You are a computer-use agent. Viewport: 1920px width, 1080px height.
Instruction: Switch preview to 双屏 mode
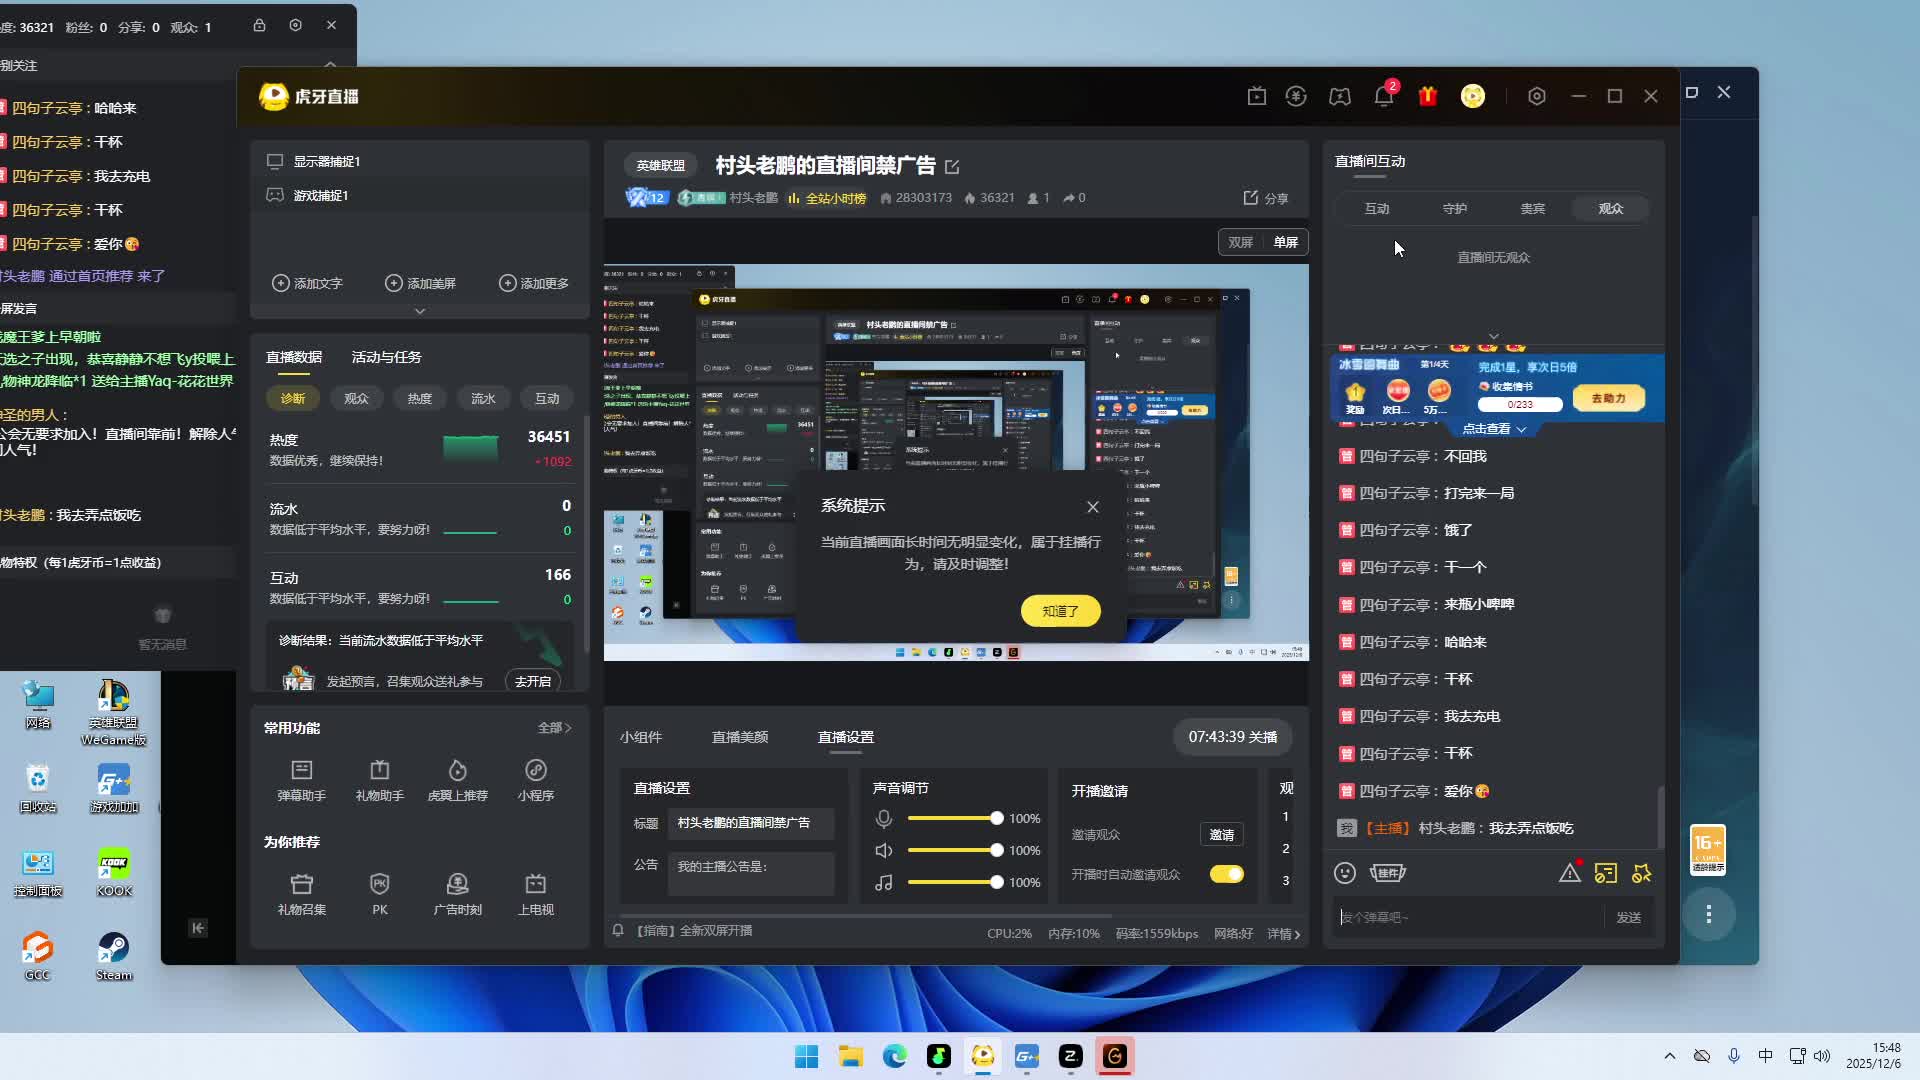(1240, 242)
